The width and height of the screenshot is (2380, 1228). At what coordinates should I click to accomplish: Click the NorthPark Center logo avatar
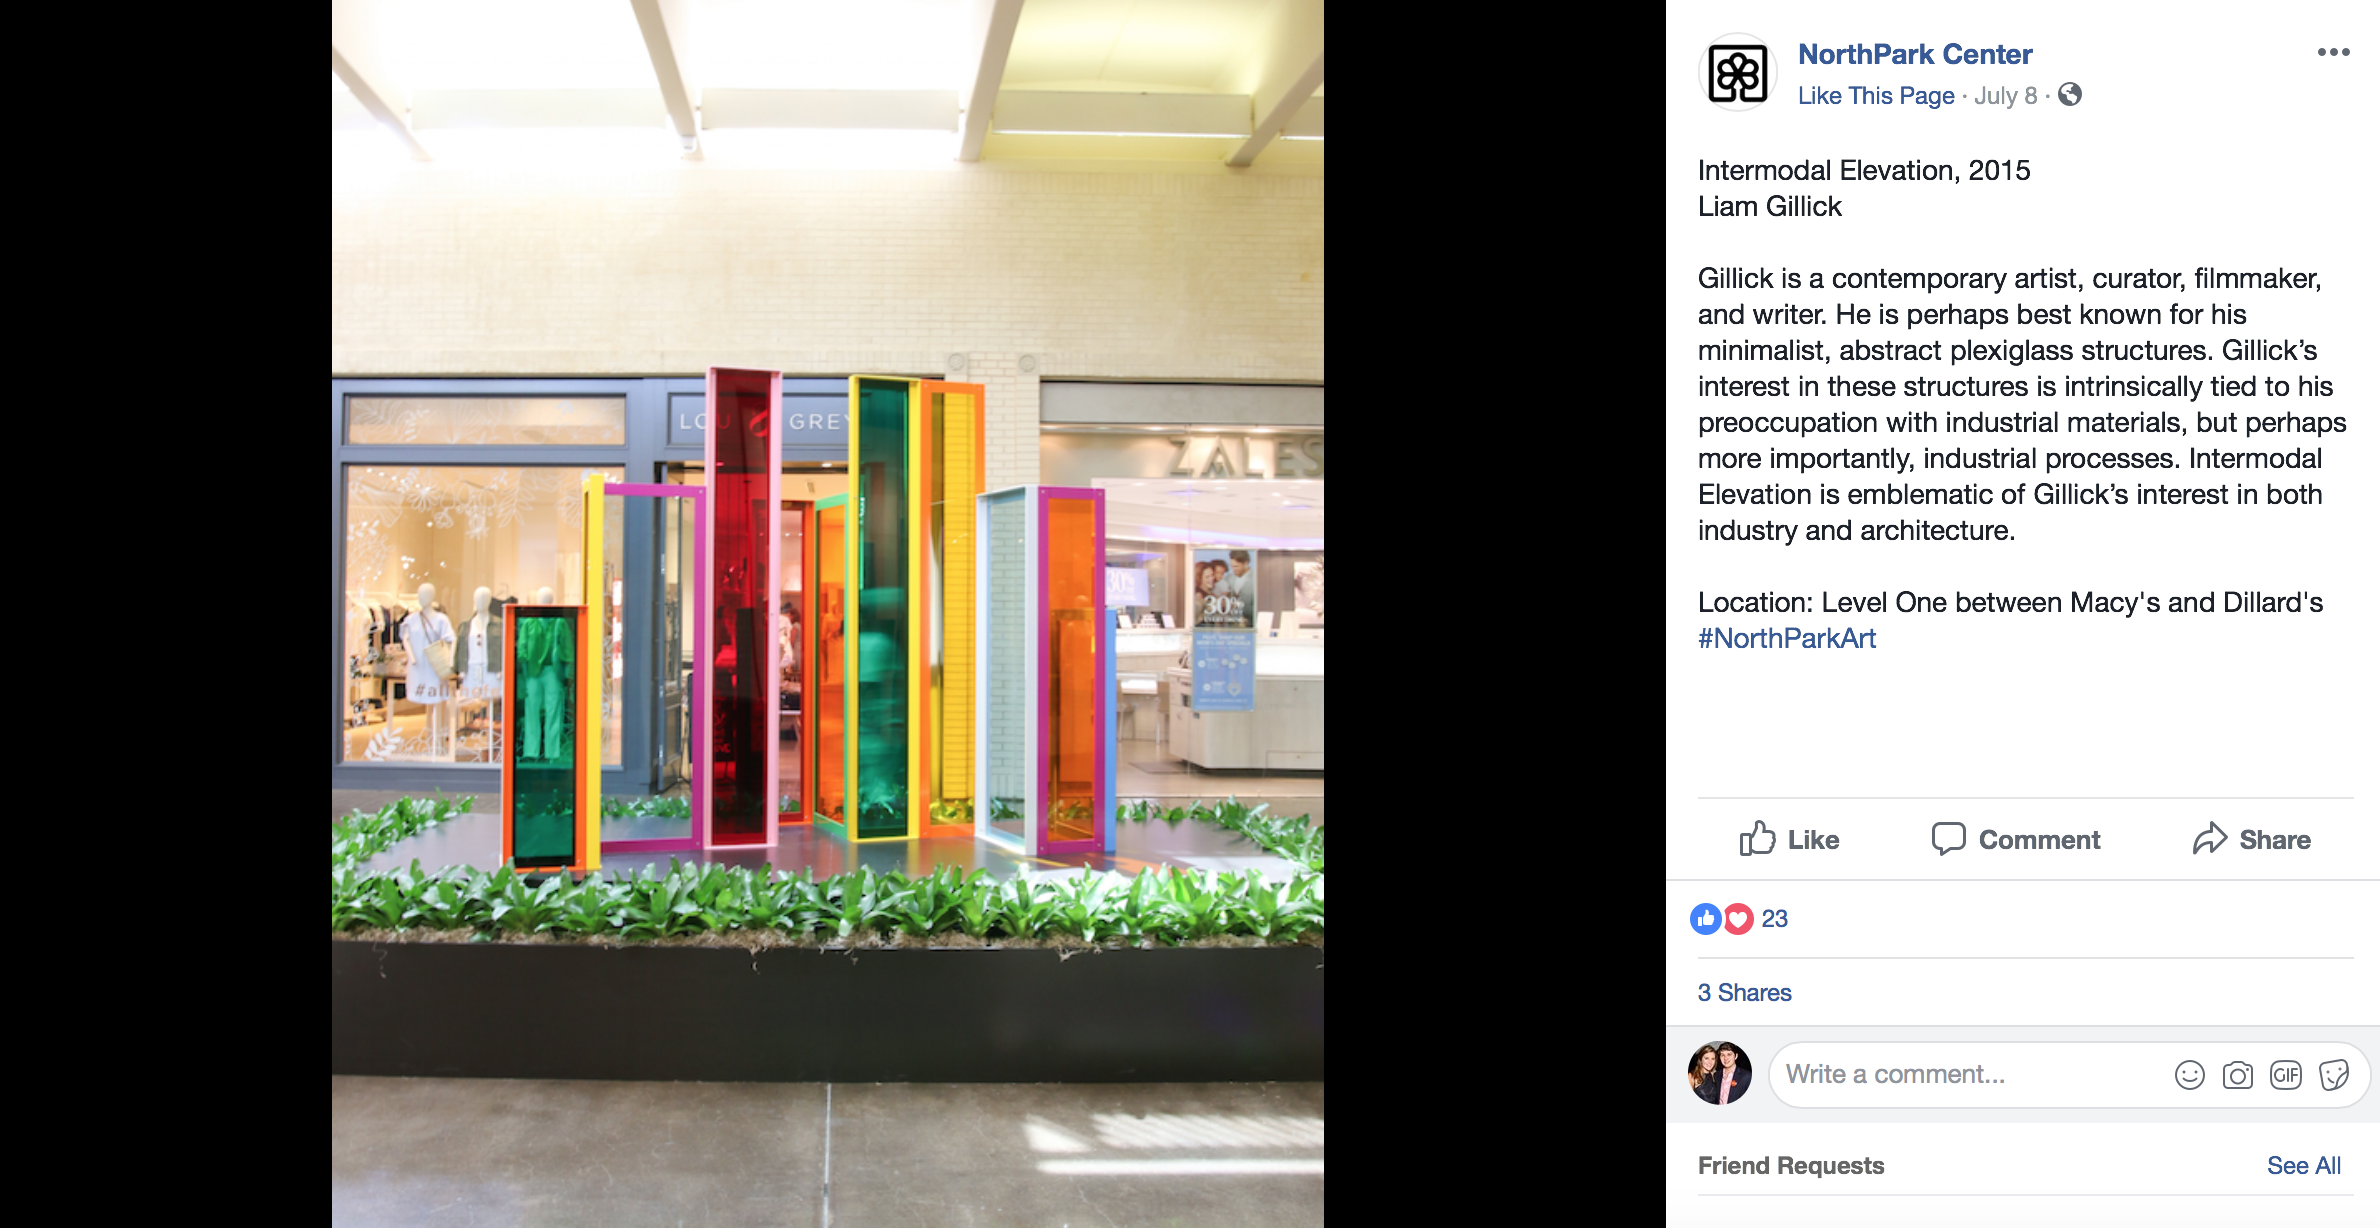click(x=1738, y=73)
